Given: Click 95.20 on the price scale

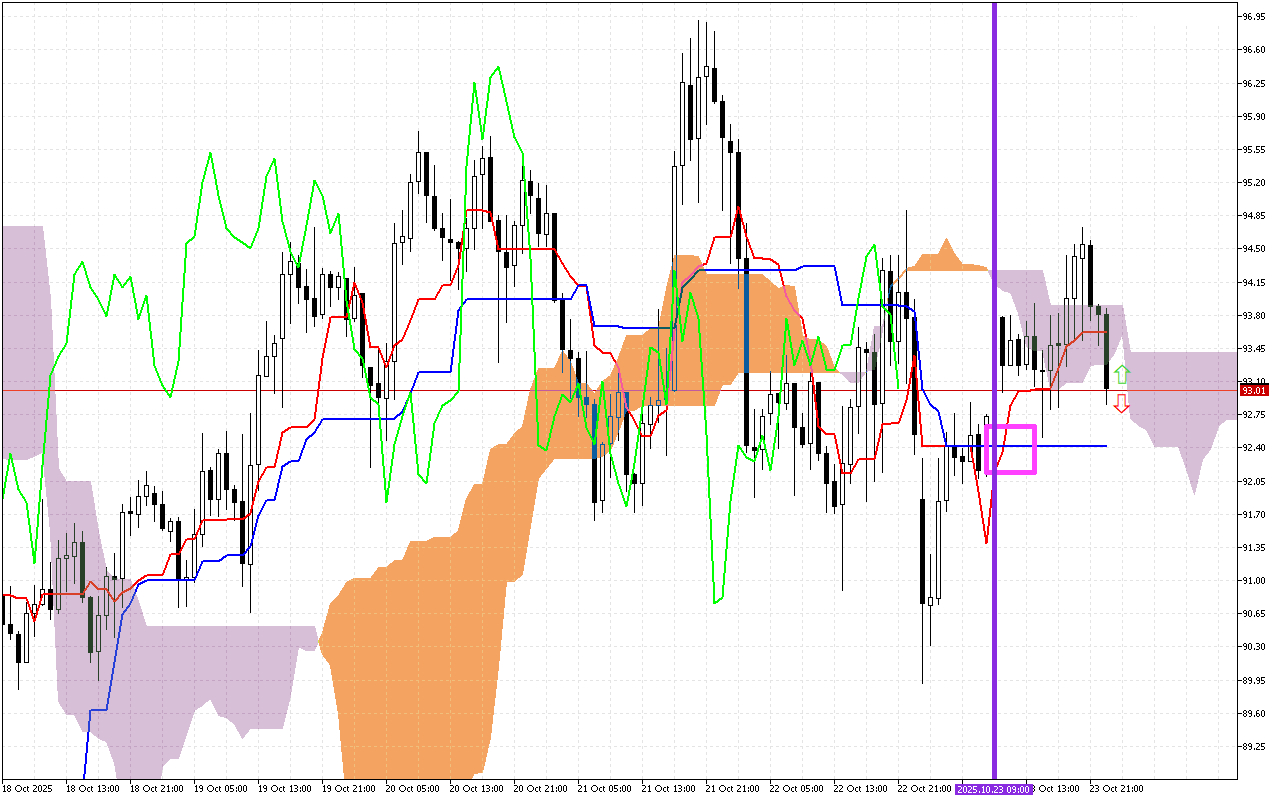Looking at the screenshot, I should (1254, 183).
